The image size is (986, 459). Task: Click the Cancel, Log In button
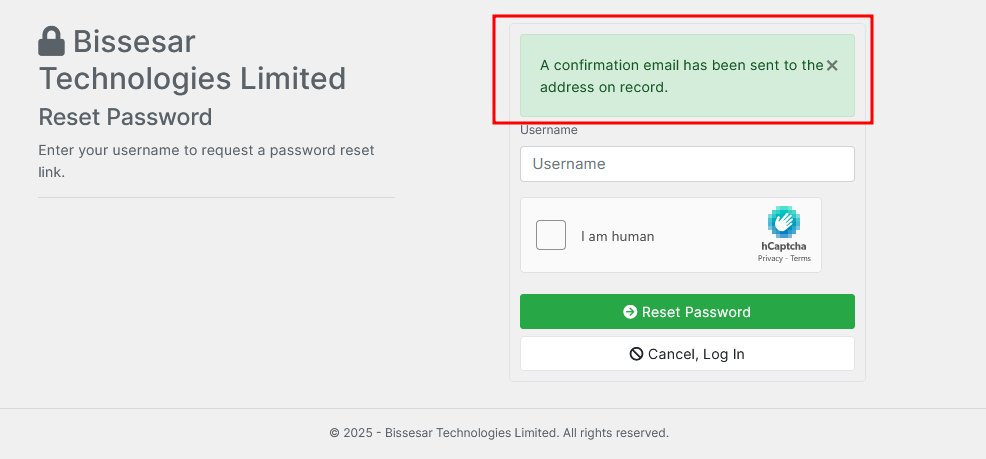click(687, 354)
